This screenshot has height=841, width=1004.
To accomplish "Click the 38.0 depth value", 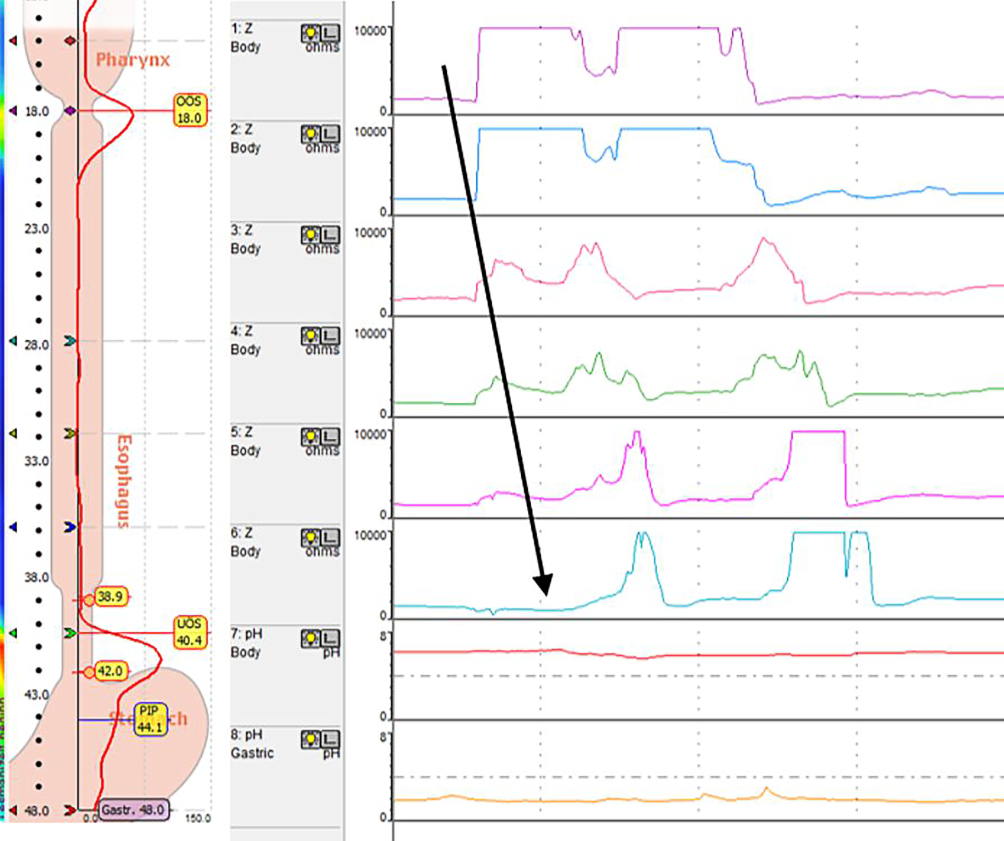I will (x=36, y=578).
